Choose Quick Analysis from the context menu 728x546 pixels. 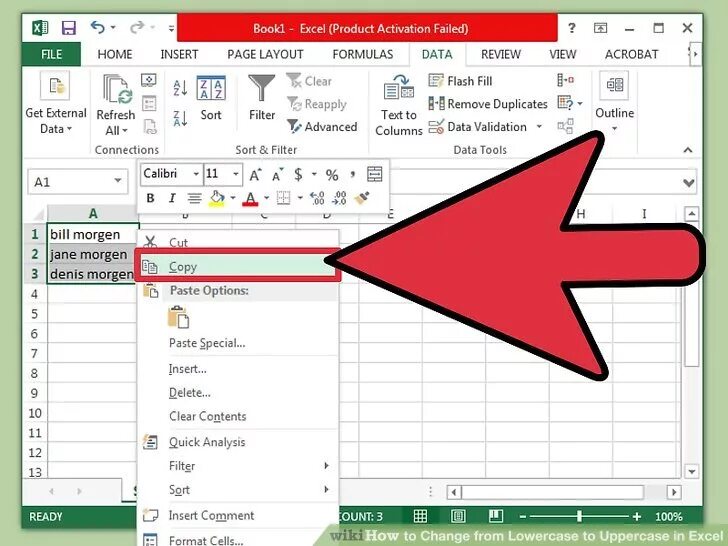point(207,442)
